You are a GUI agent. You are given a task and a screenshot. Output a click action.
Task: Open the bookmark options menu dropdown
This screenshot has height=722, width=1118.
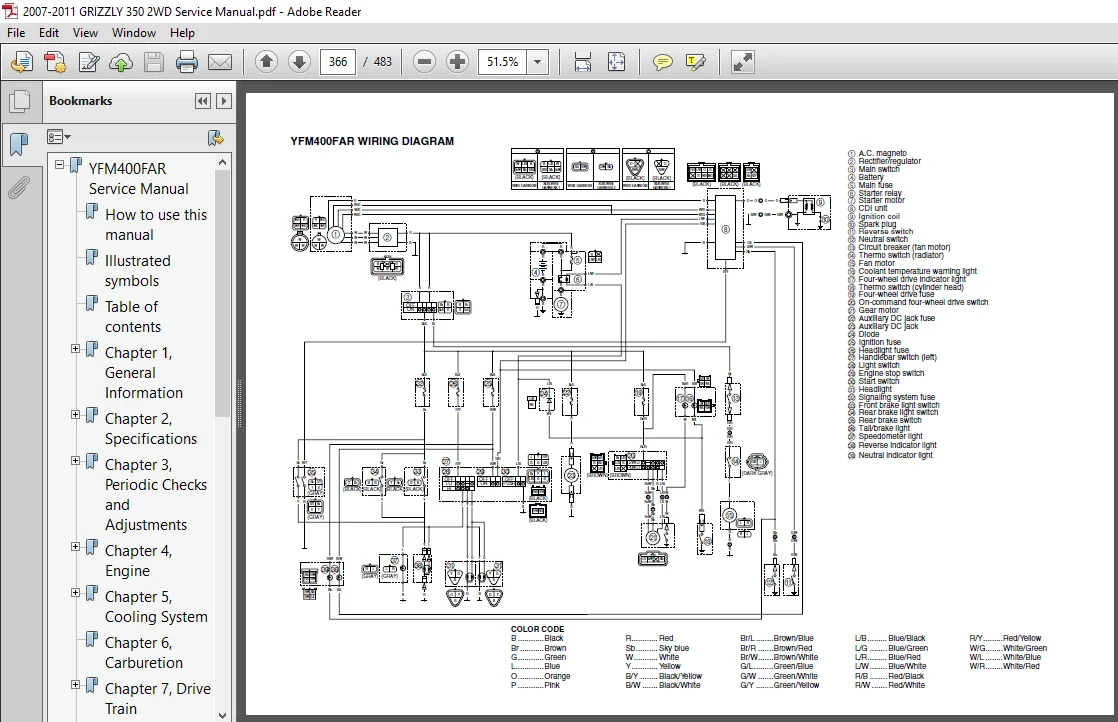click(x=58, y=137)
